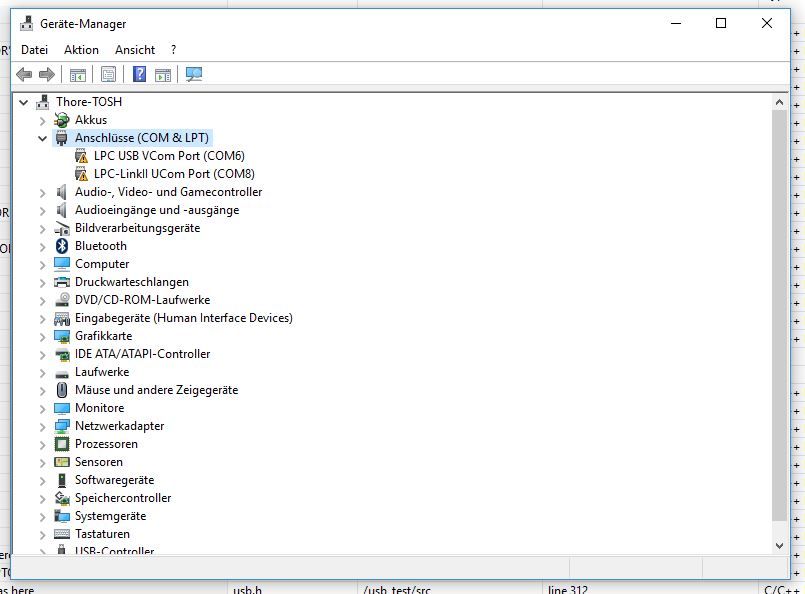This screenshot has height=594, width=805.
Task: Click /usb_test/src in background window
Action: 396,589
